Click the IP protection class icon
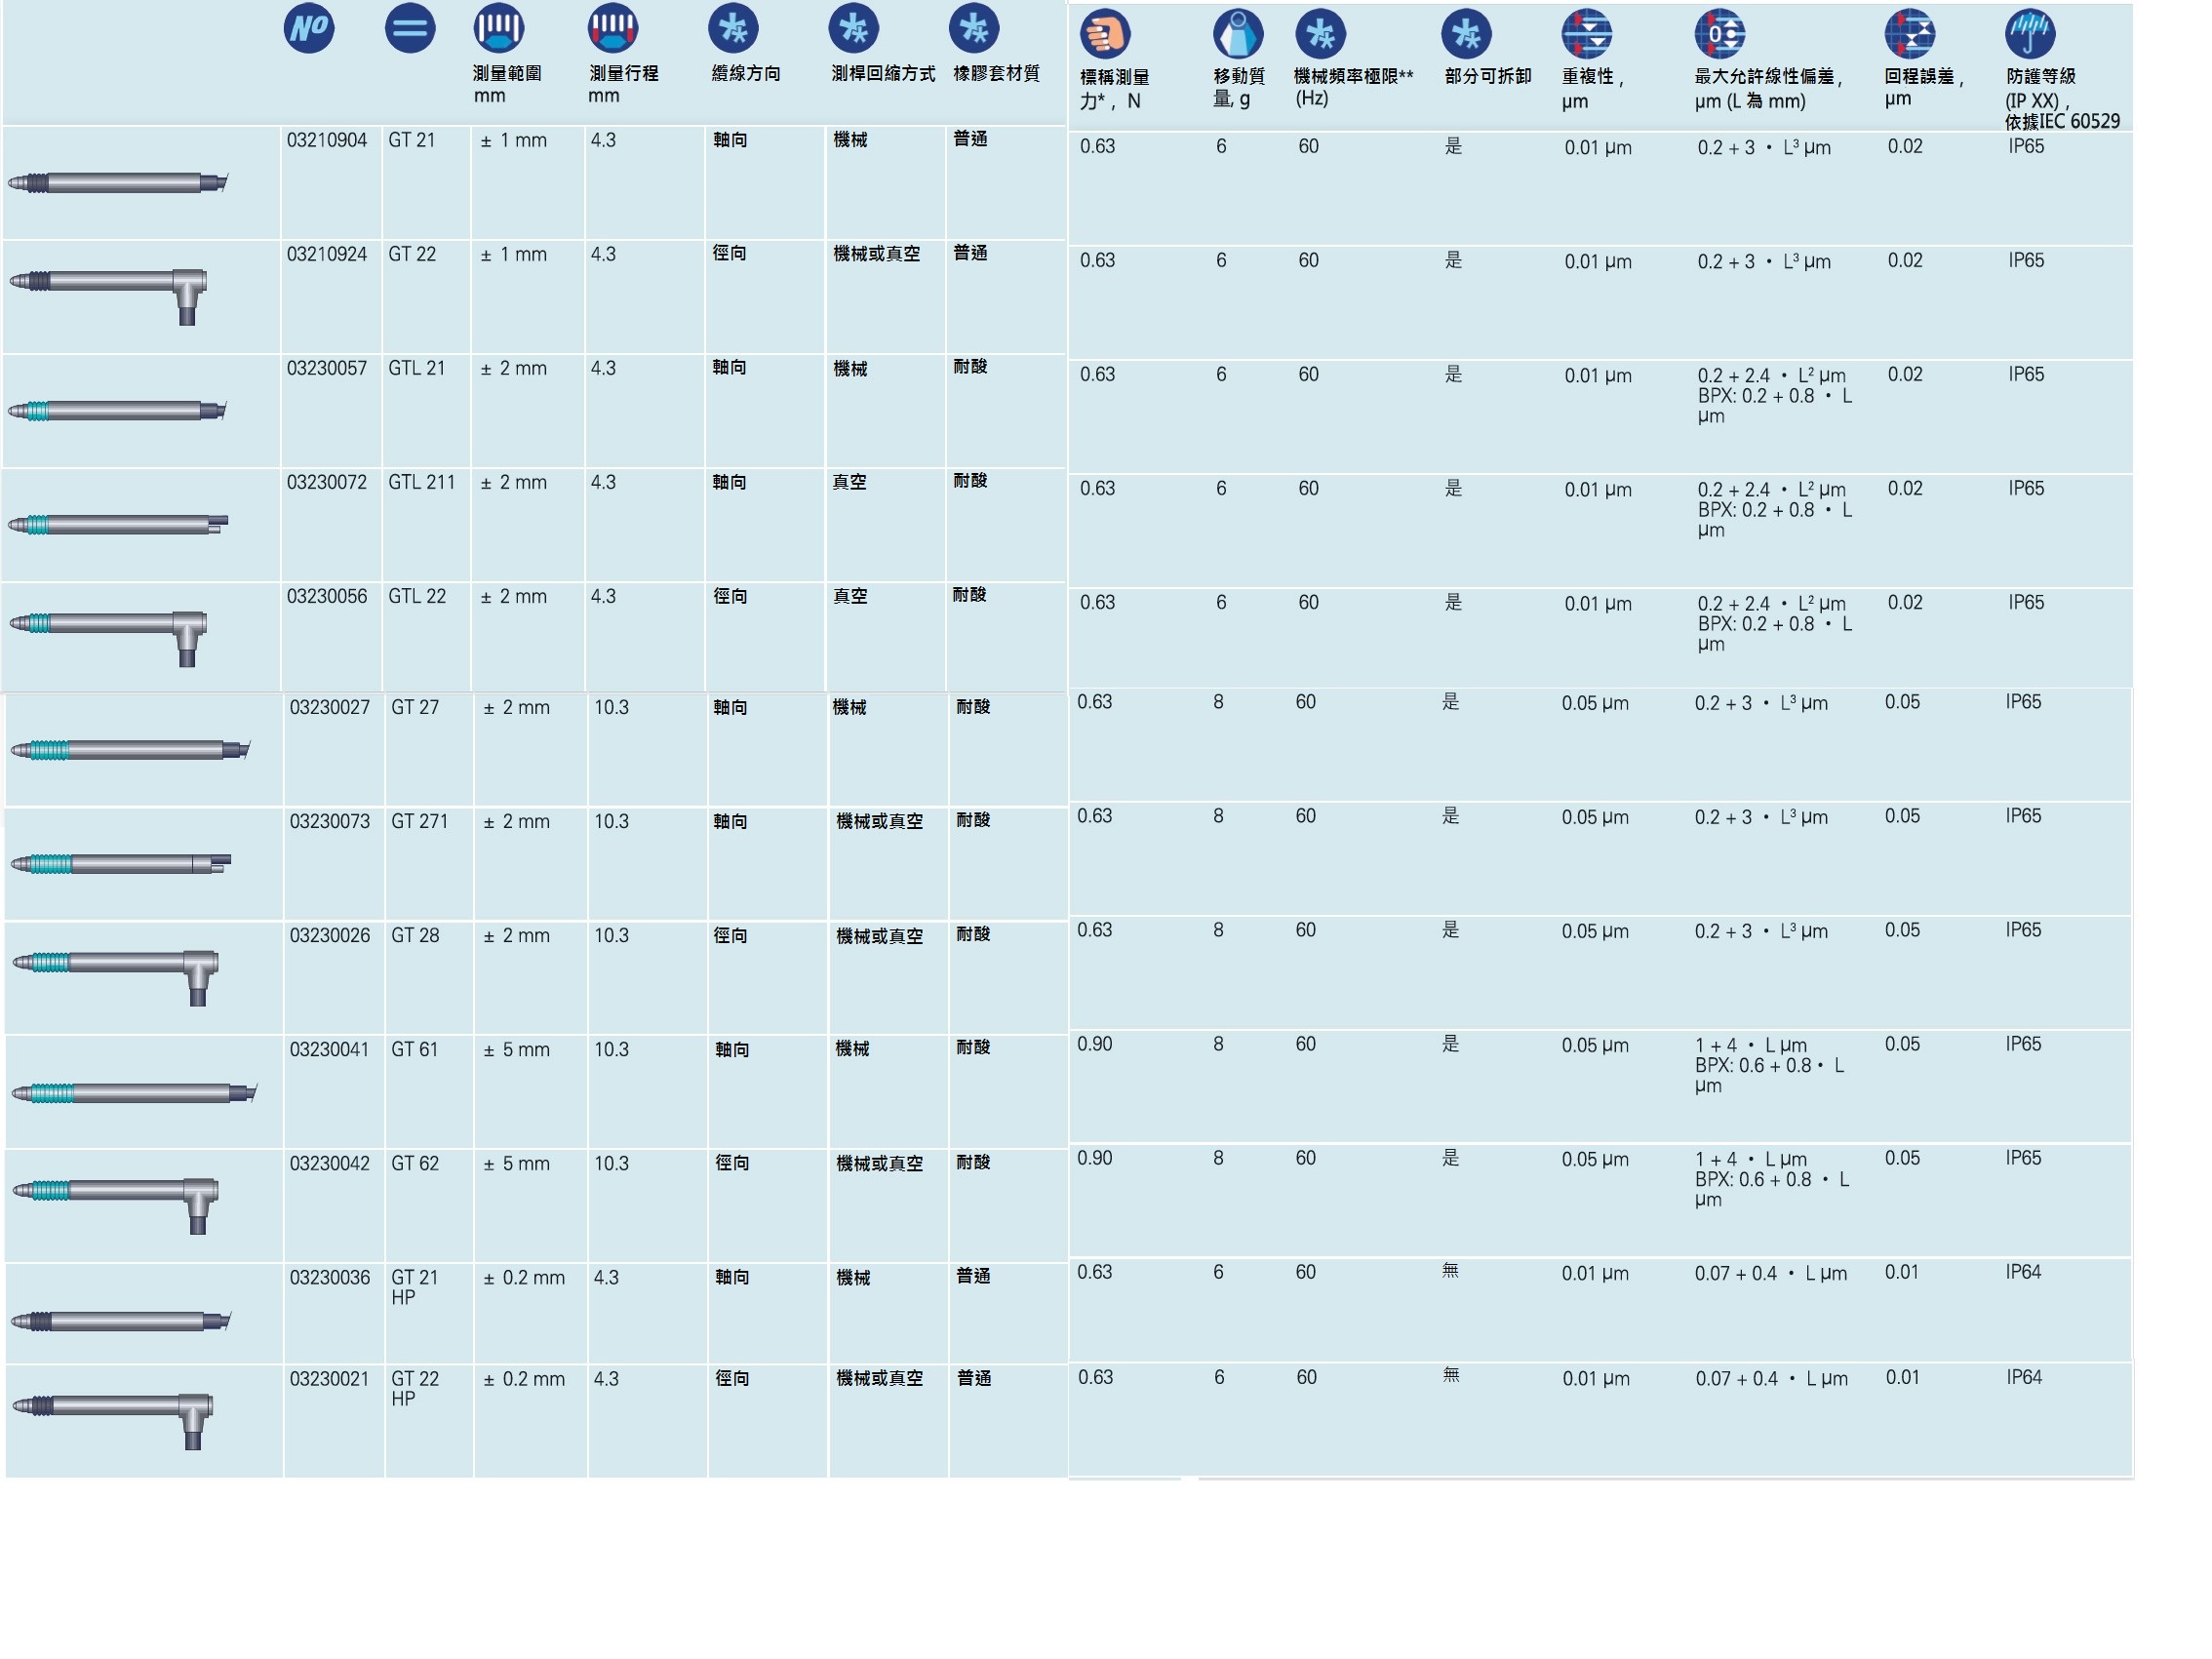Viewport: 2212px width, 1659px height. pyautogui.click(x=2030, y=34)
